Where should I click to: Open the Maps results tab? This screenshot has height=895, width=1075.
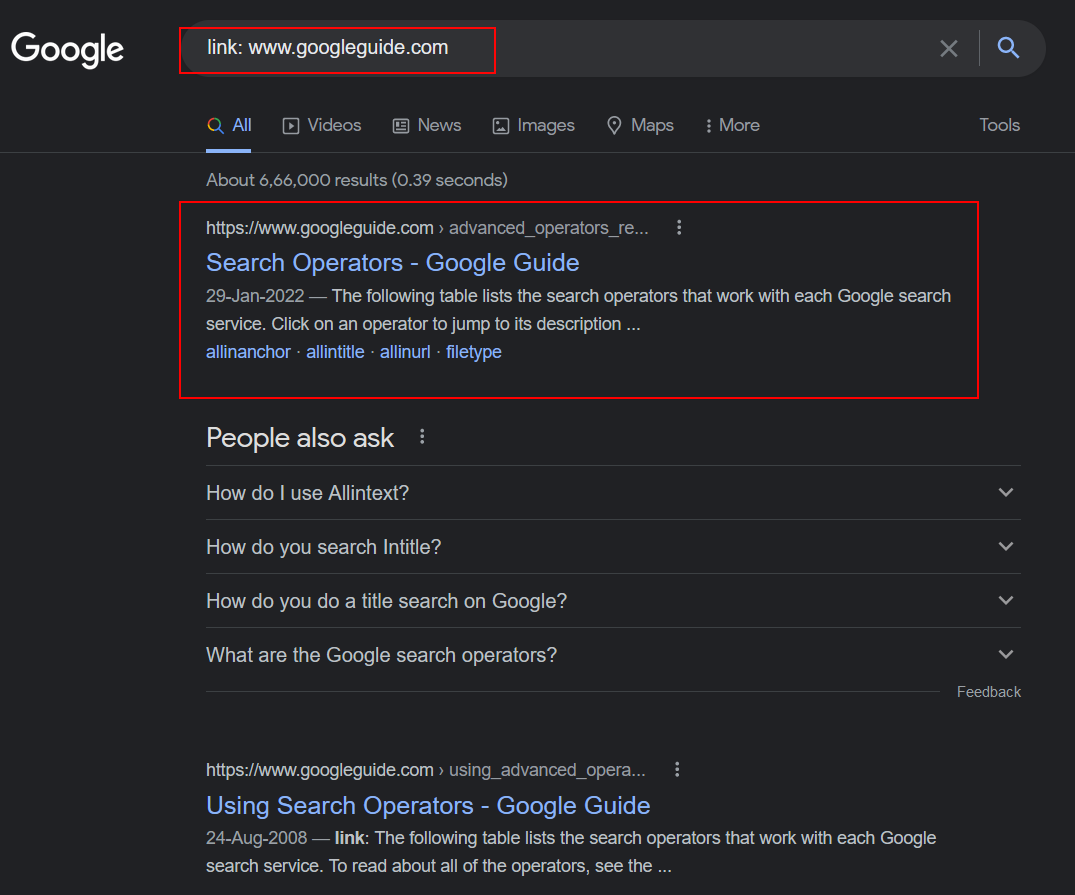click(640, 126)
